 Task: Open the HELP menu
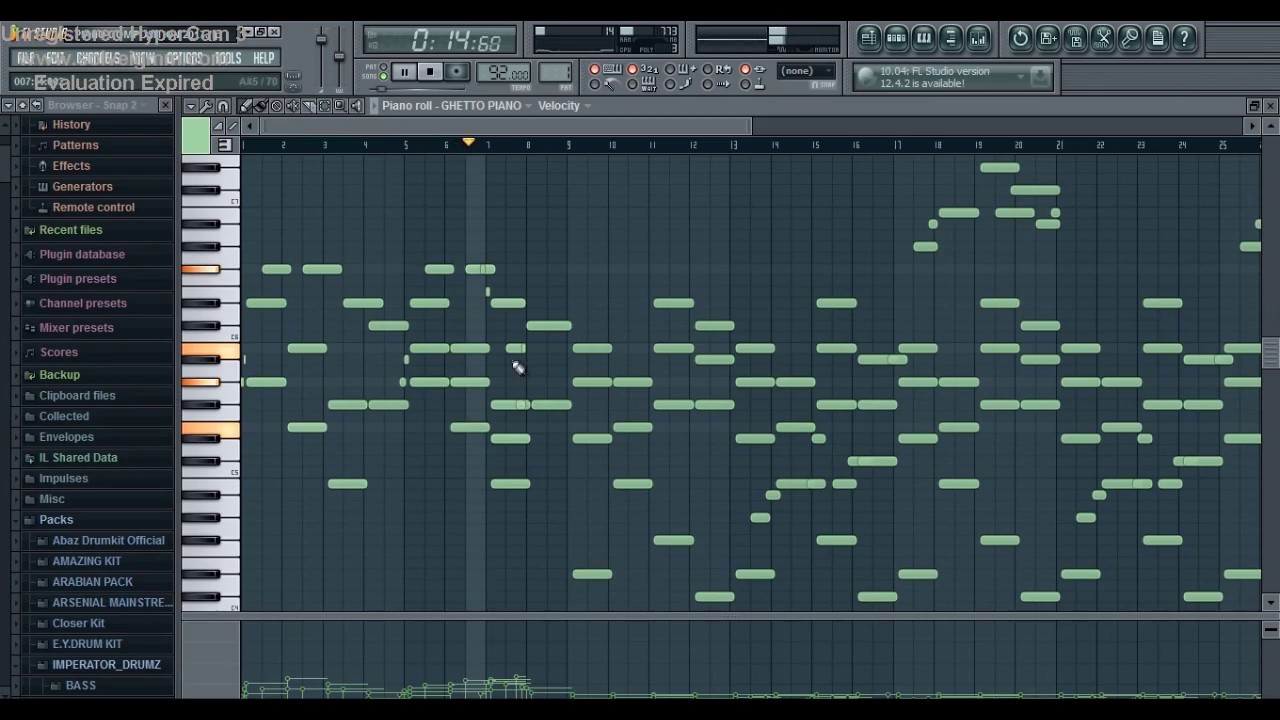pos(264,58)
